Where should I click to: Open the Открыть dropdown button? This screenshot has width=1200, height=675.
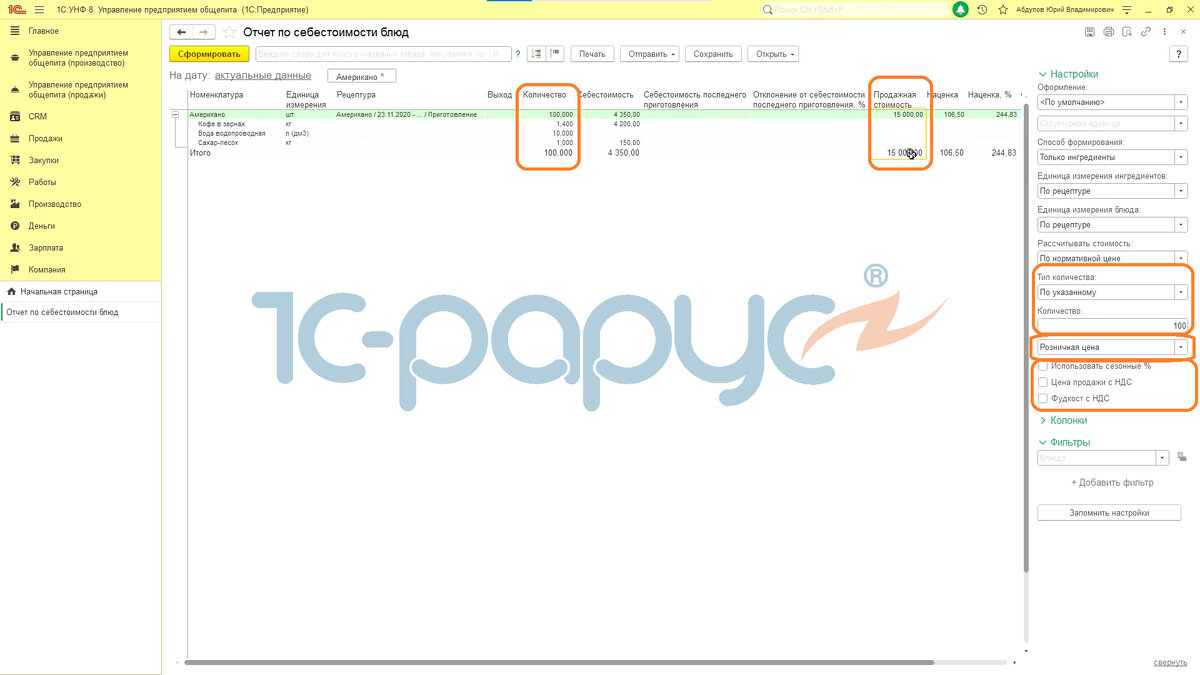(x=775, y=54)
